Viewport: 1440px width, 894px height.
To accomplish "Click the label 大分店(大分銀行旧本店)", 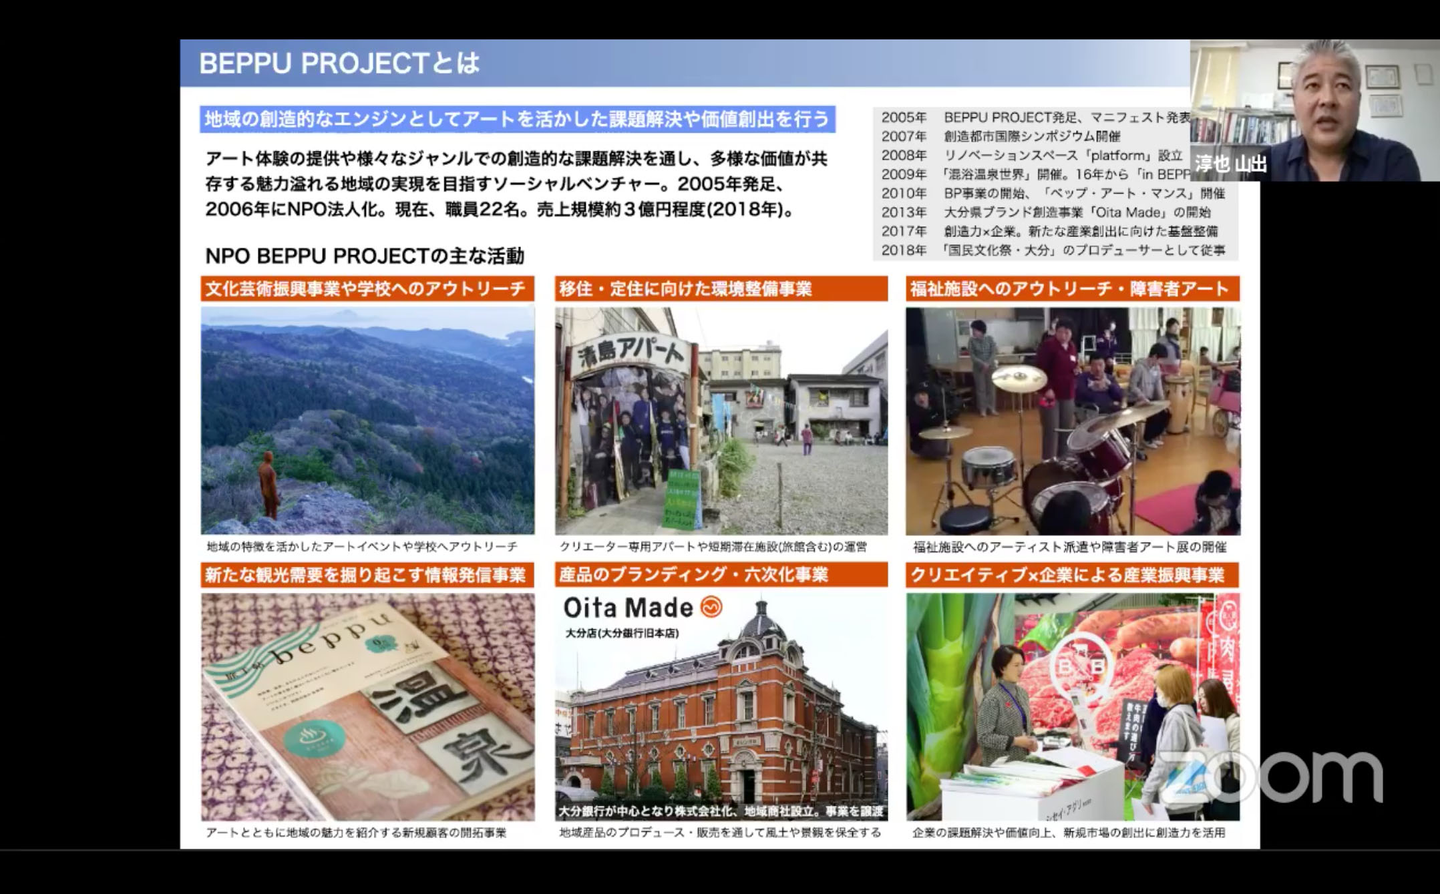I will (621, 633).
